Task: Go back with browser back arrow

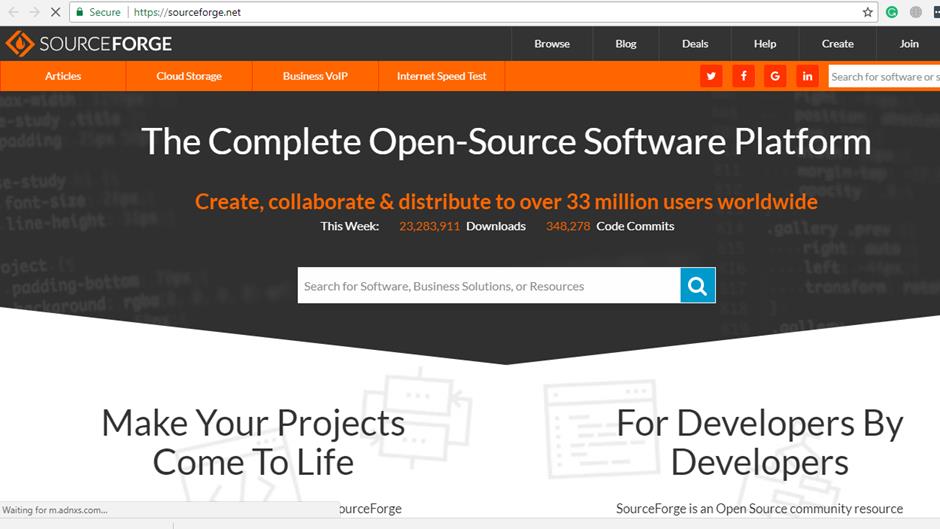Action: [x=13, y=12]
